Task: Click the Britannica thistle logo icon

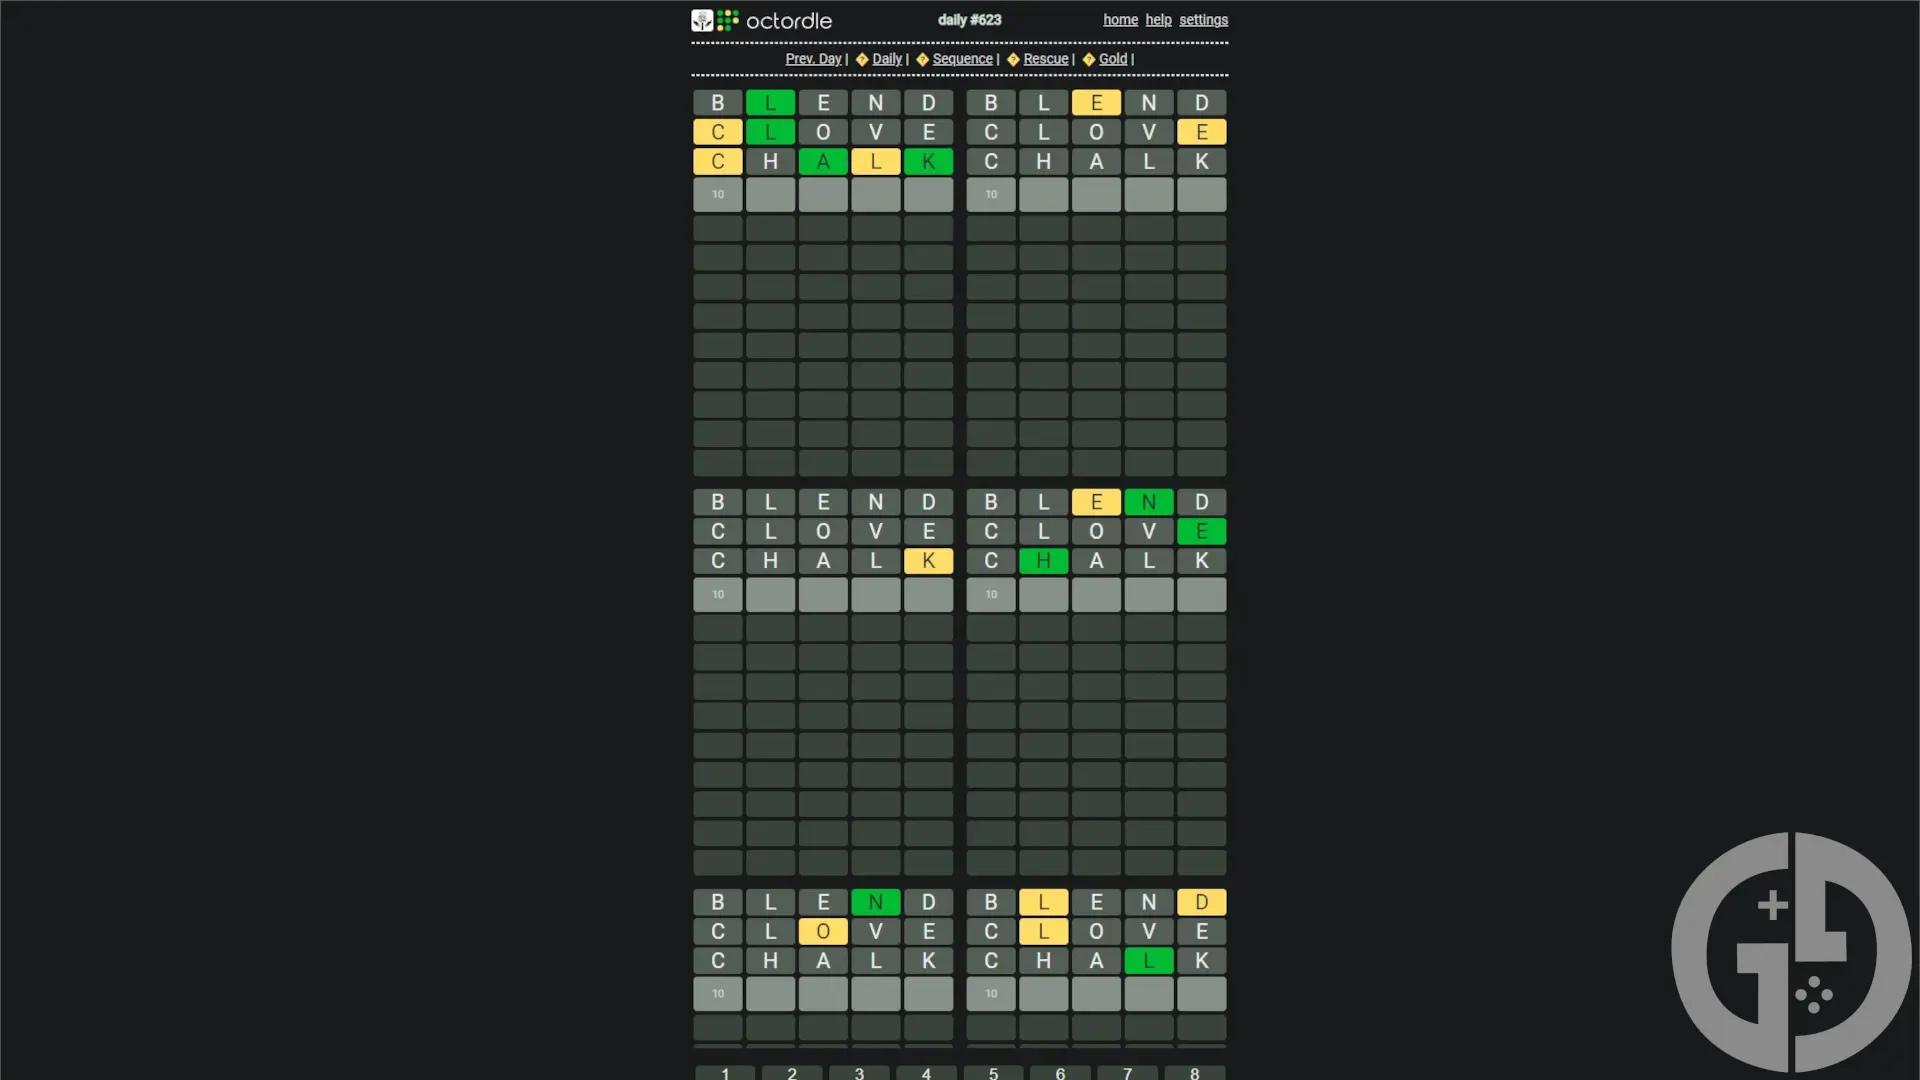Action: (x=702, y=20)
